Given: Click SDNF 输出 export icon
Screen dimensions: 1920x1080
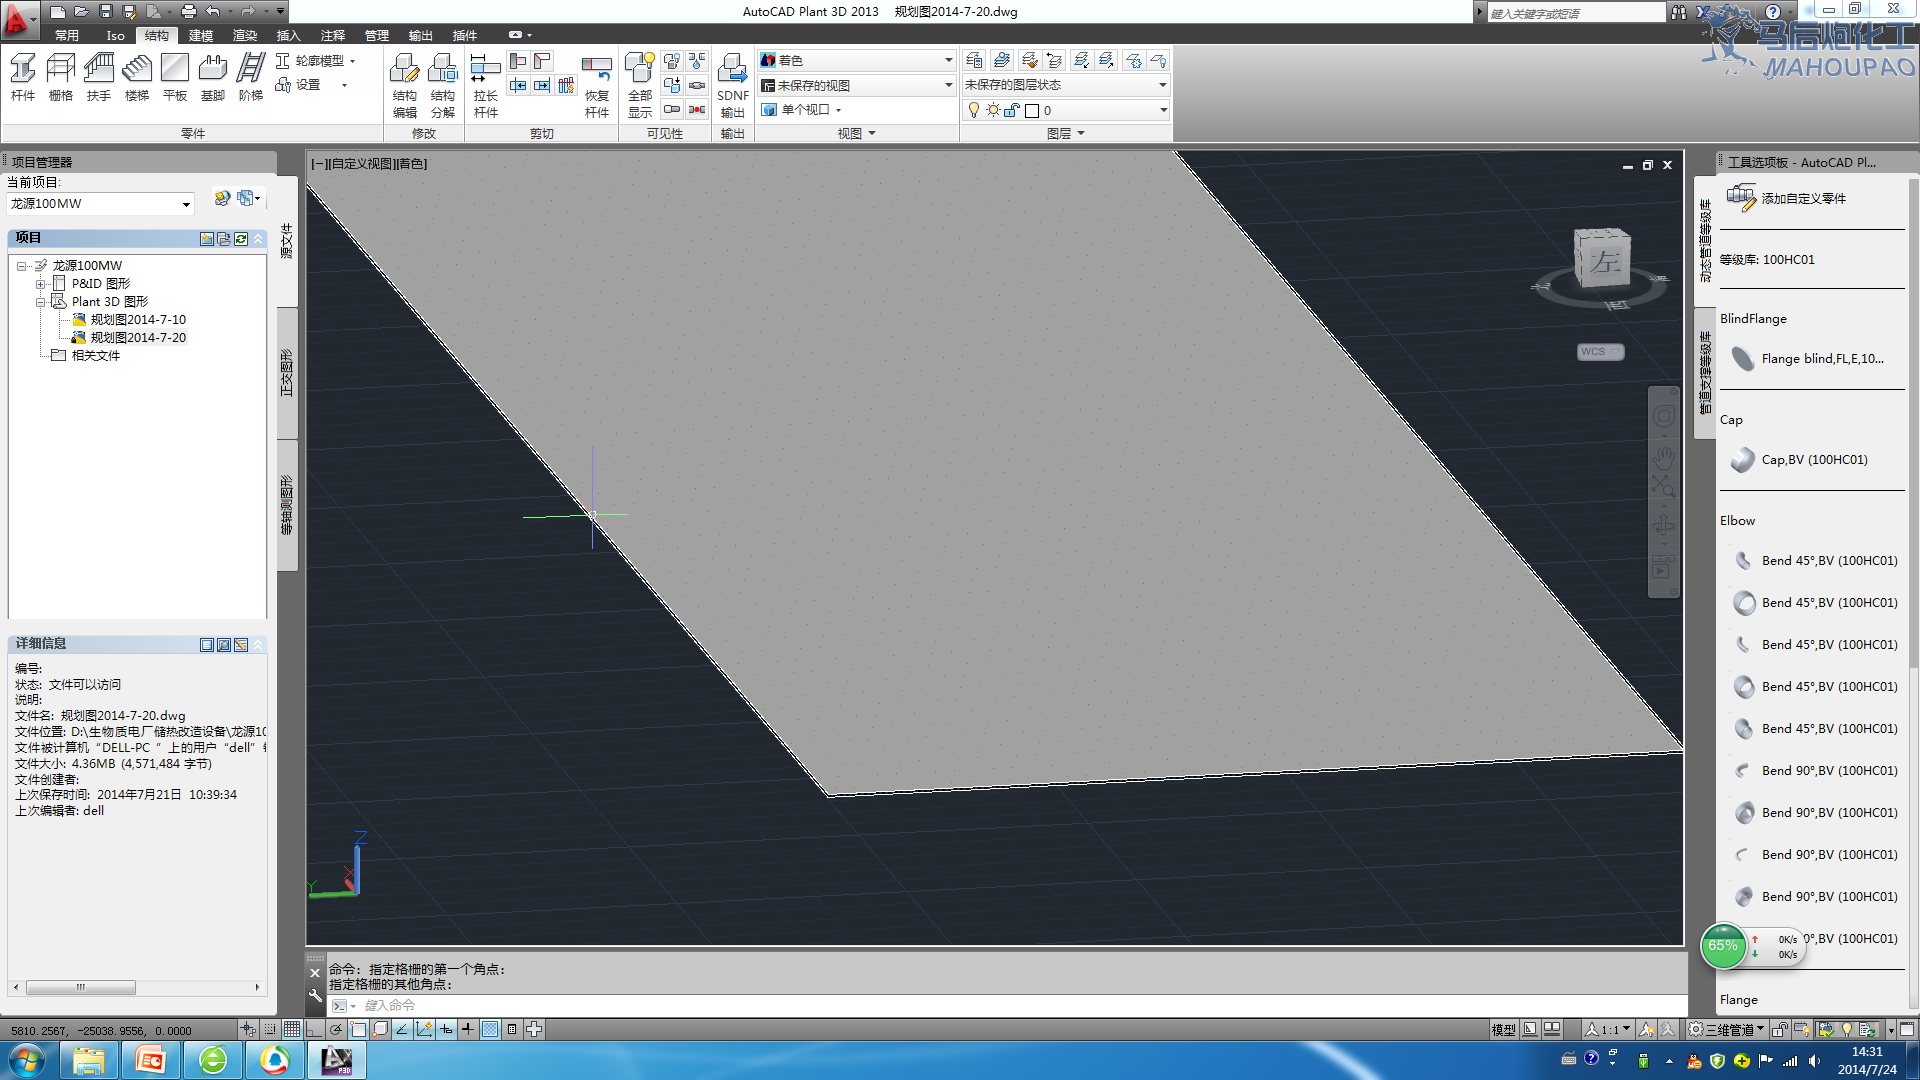Looking at the screenshot, I should (x=733, y=86).
